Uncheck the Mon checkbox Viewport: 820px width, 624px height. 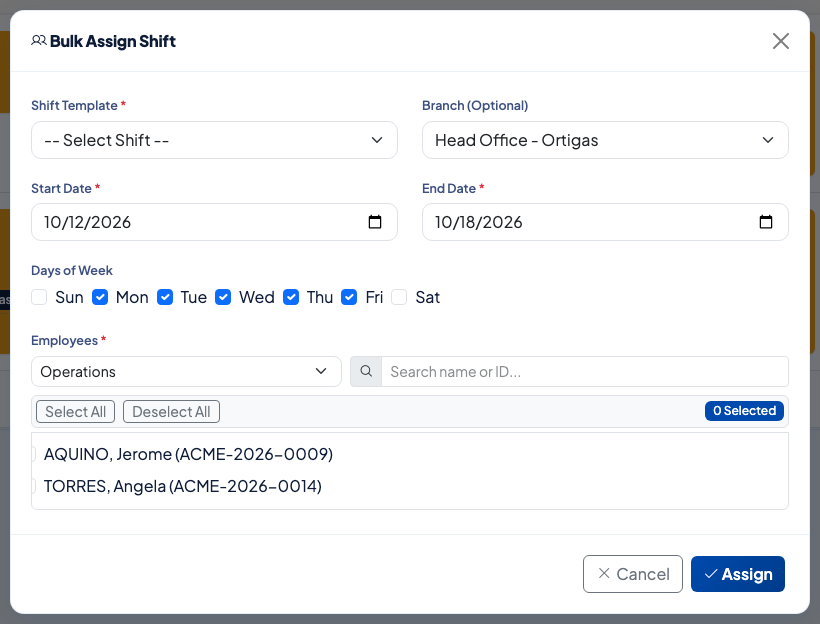point(100,297)
